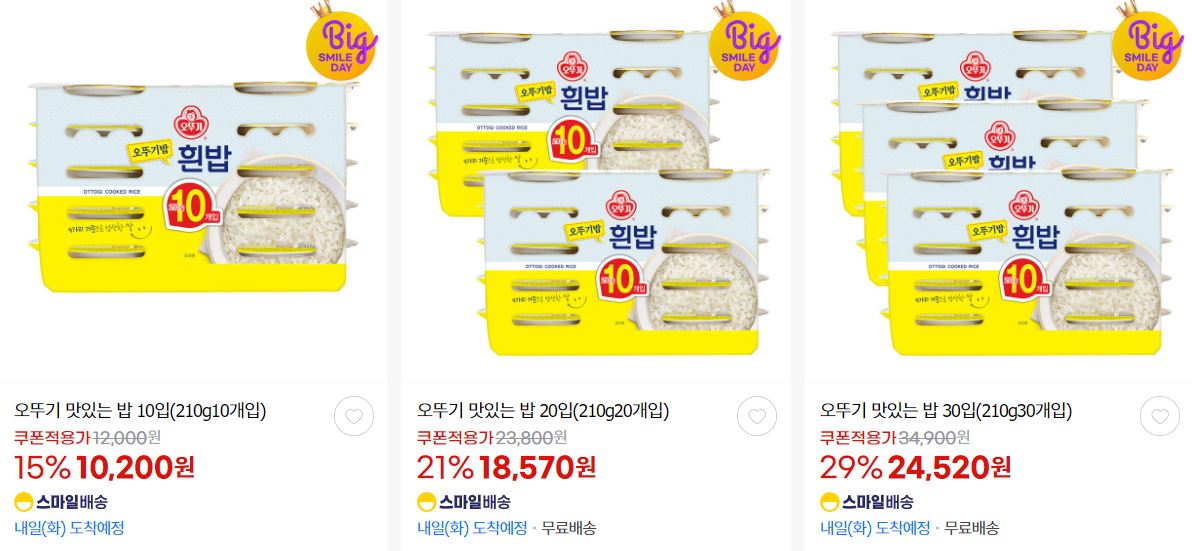The width and height of the screenshot is (1192, 551).
Task: Click the 무료배송 label on the 30입 item
Action: point(972,527)
